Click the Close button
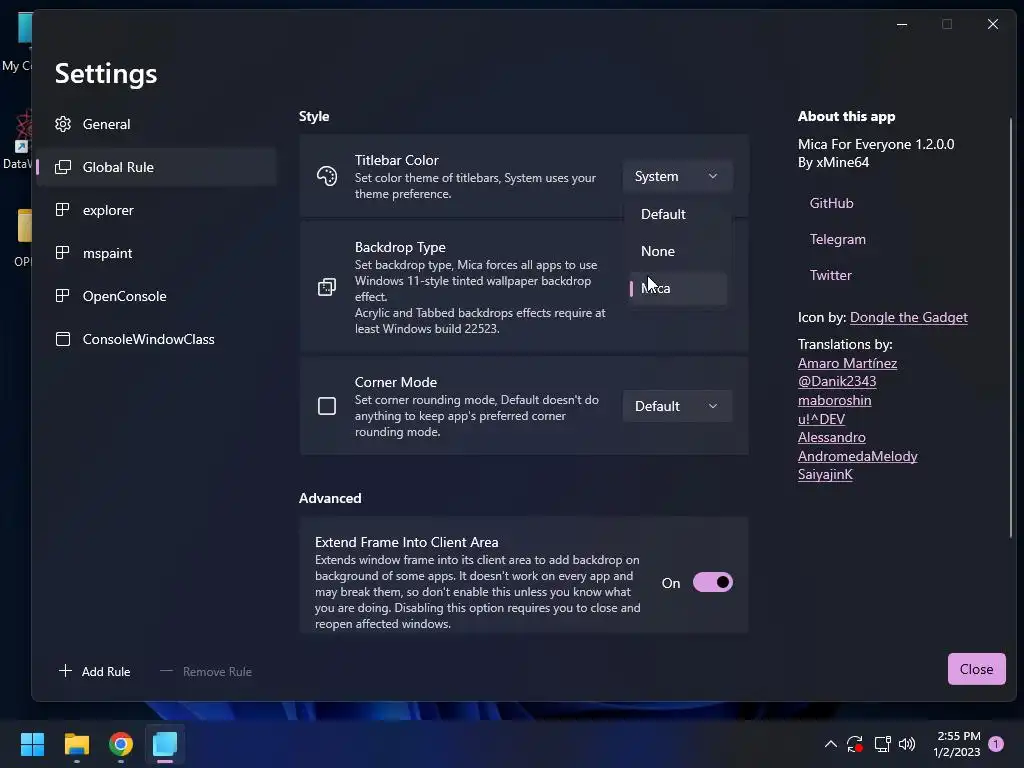 point(976,669)
